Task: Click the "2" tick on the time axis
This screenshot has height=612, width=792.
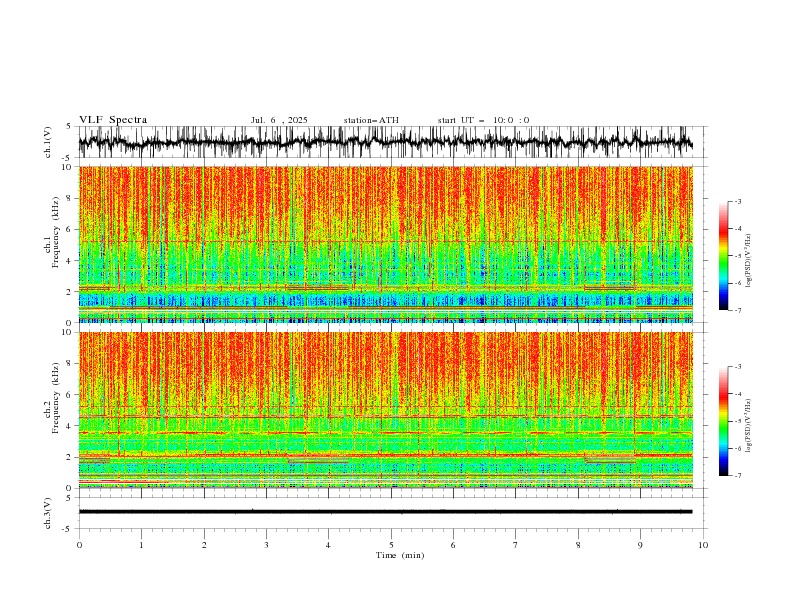Action: [204, 545]
